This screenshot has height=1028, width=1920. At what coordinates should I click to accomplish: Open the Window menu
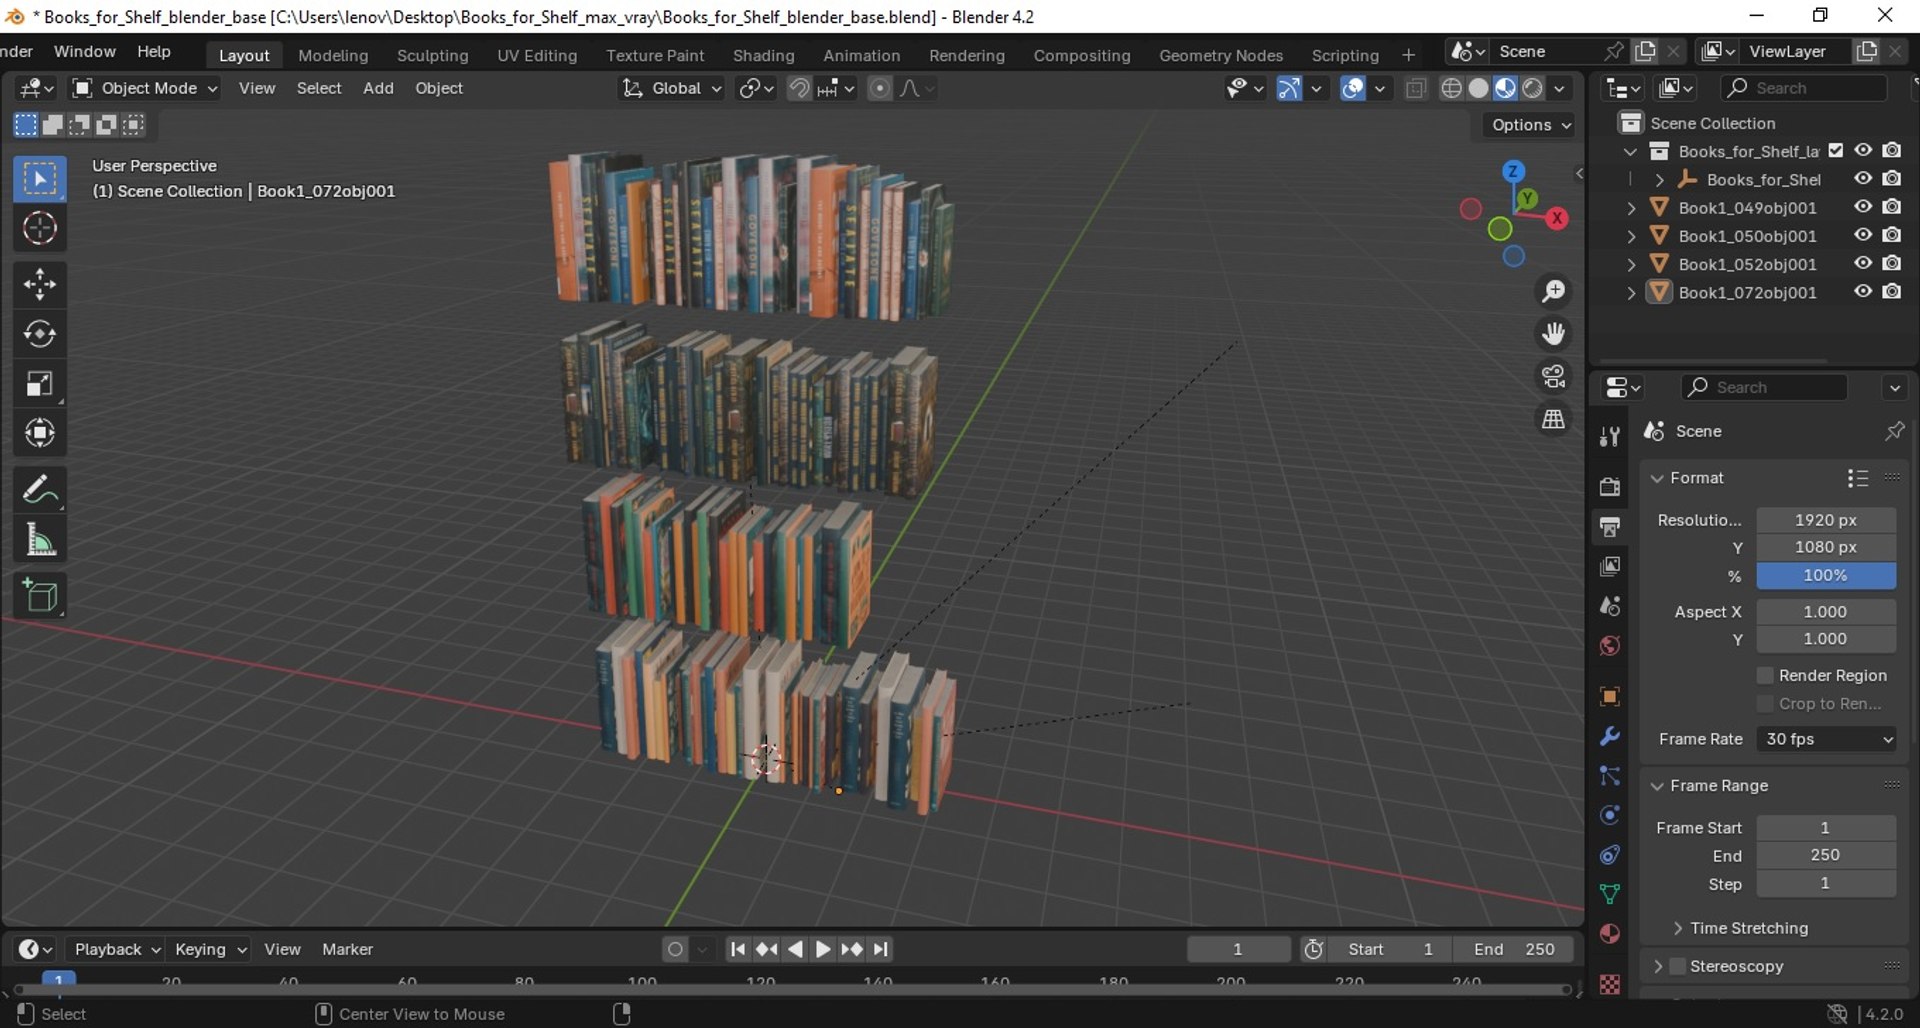tap(85, 51)
